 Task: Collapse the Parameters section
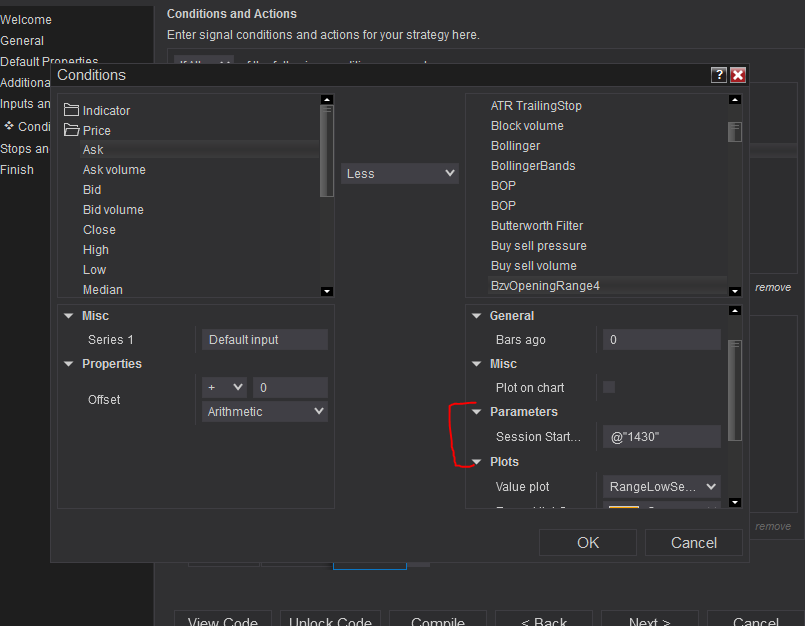476,412
